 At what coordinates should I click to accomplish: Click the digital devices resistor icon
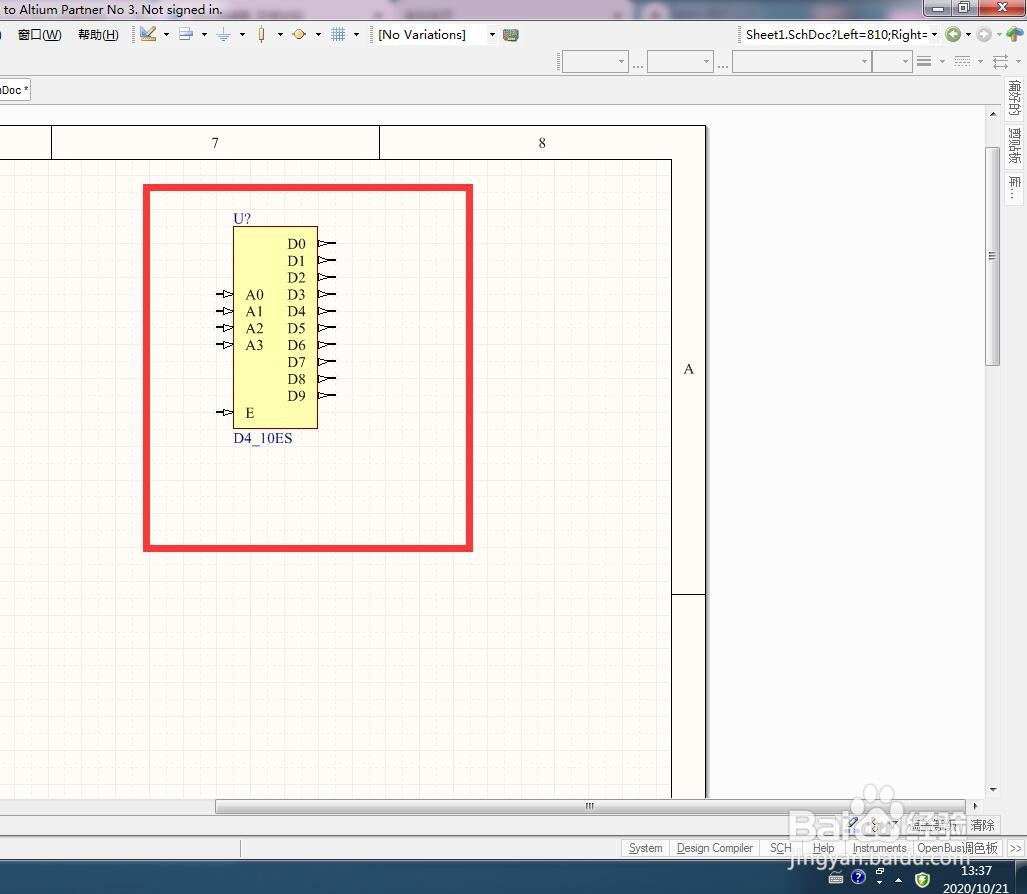pos(261,34)
